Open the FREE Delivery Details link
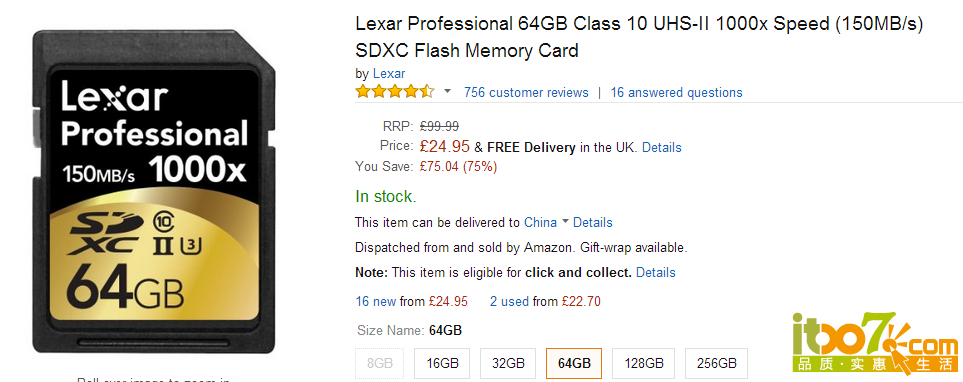Image resolution: width=963 pixels, height=382 pixels. coord(661,147)
